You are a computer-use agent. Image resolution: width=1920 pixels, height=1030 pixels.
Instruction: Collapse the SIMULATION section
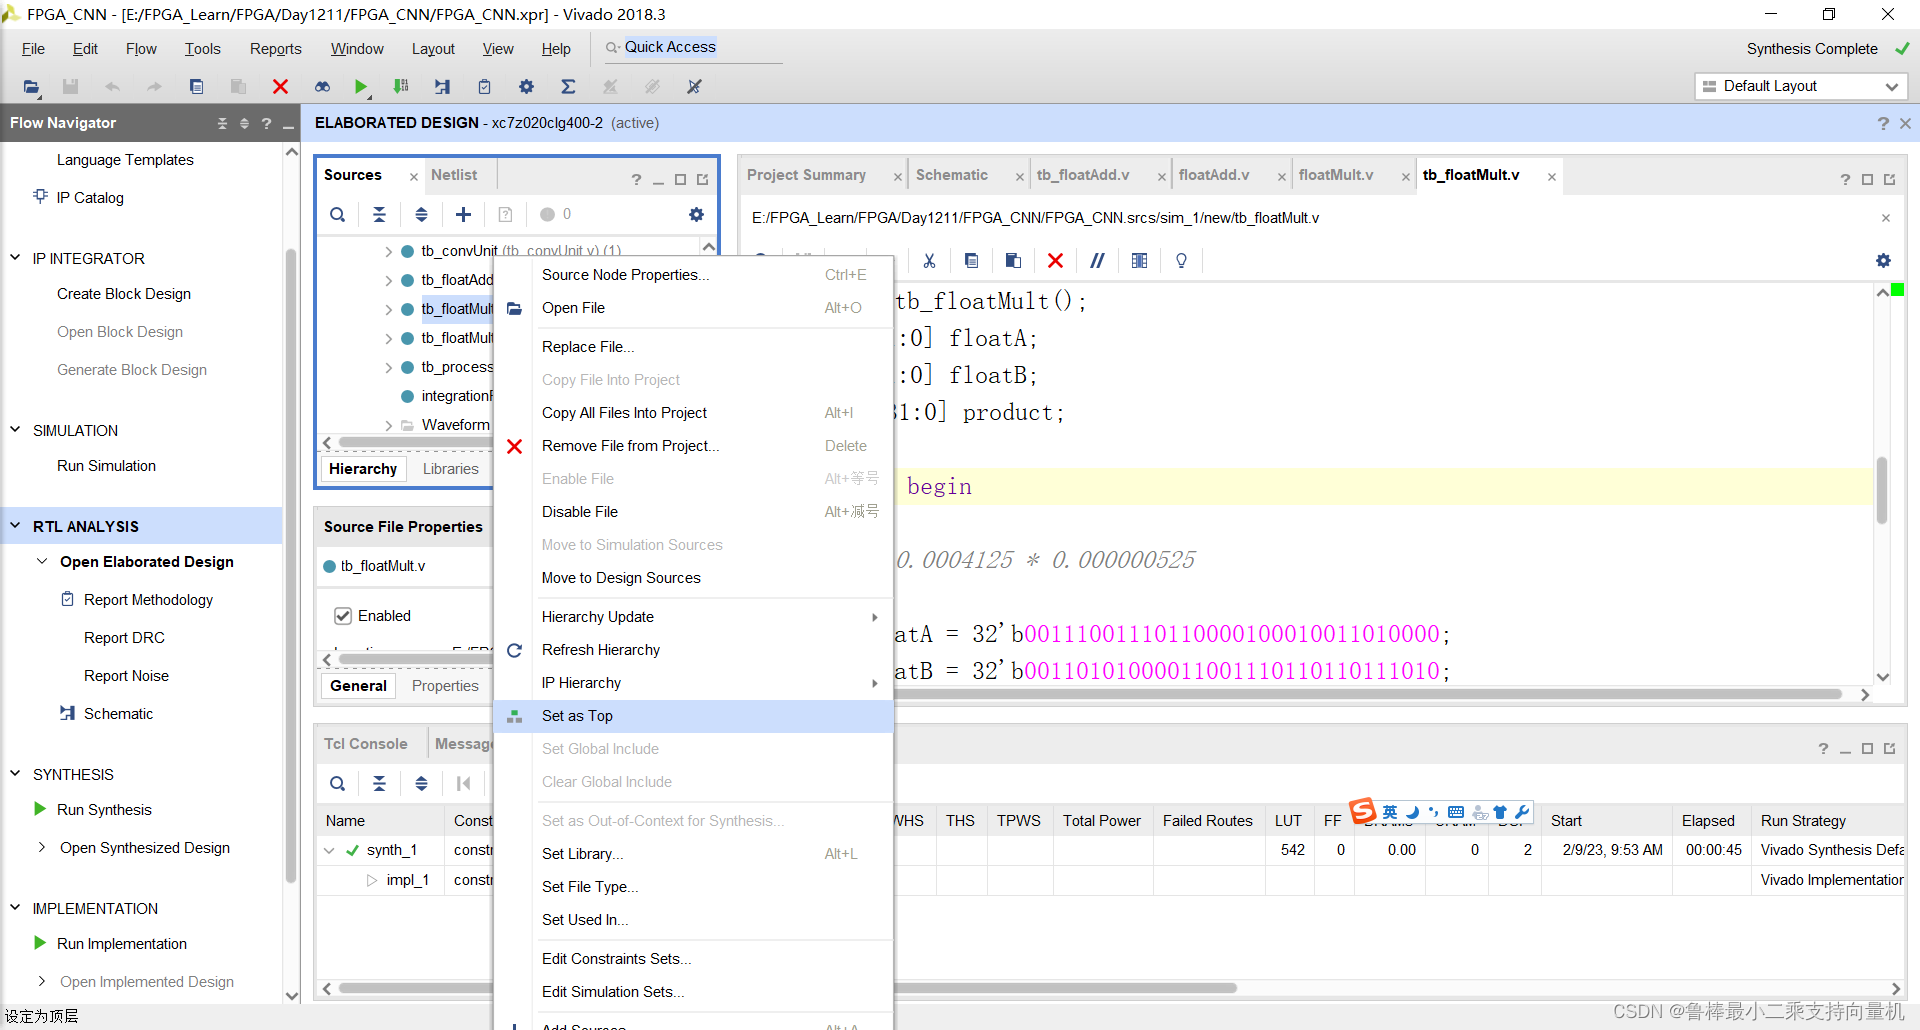coord(15,430)
